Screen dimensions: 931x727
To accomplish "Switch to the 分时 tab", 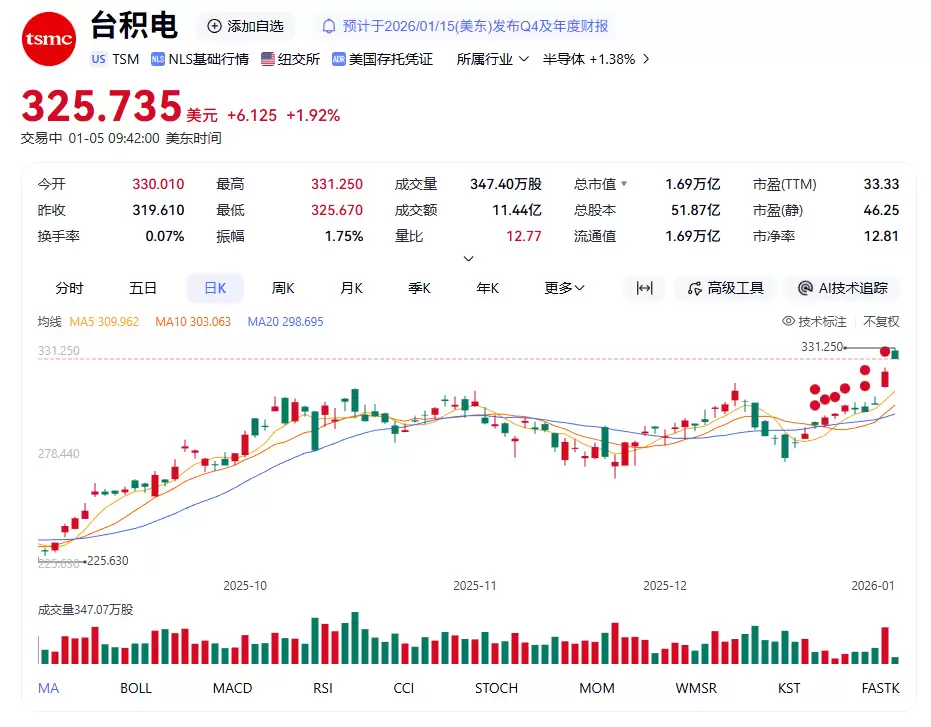I will 69,288.
